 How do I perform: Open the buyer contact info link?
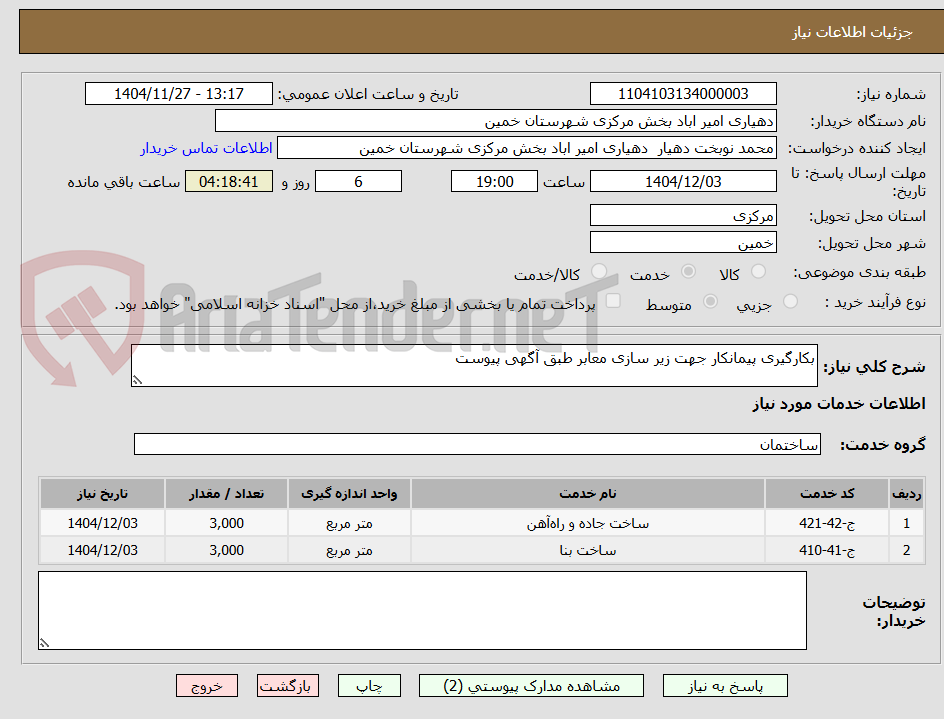(206, 148)
